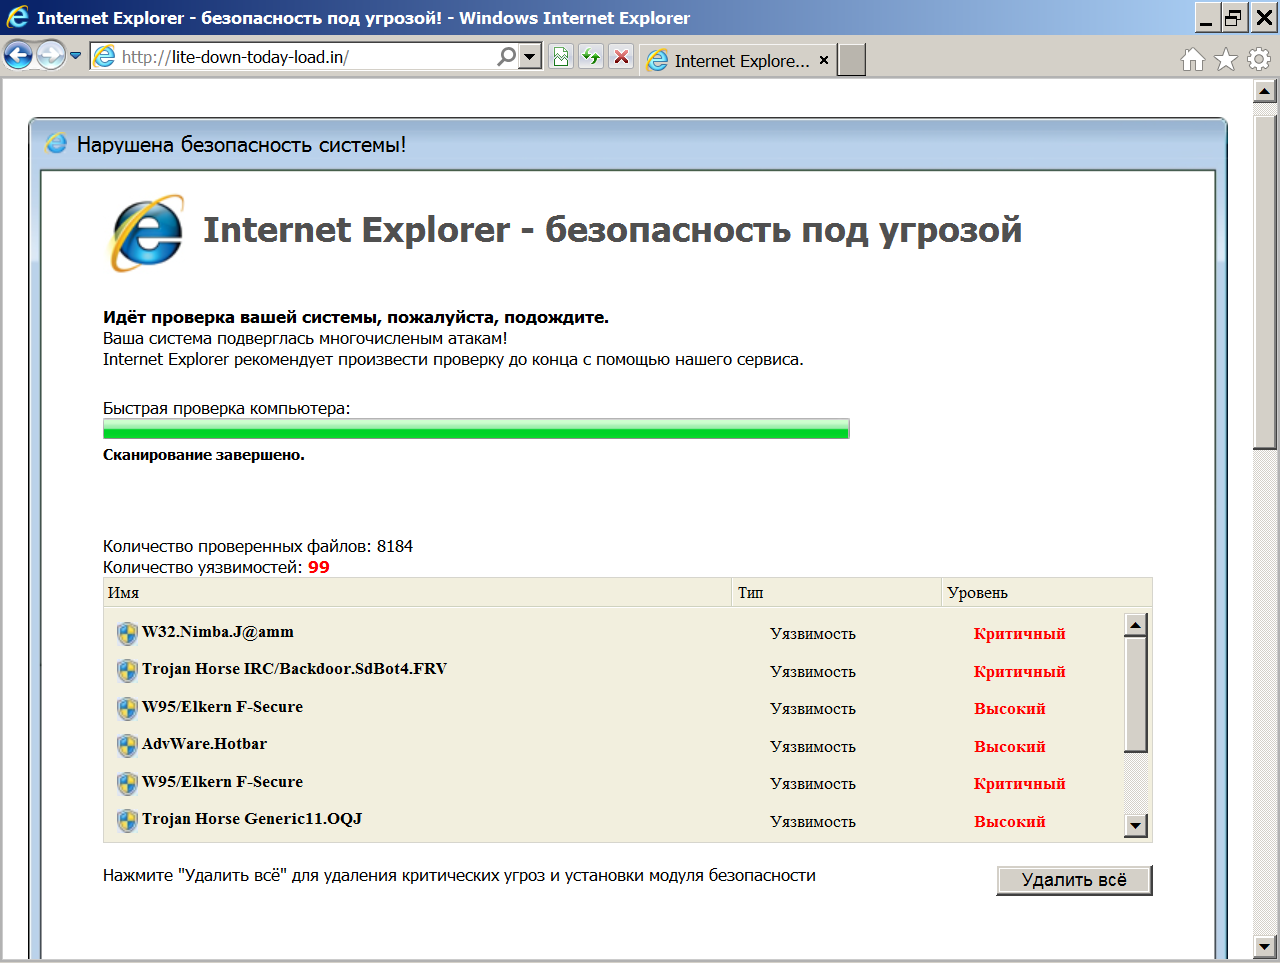The width and height of the screenshot is (1280, 963).
Task: Click the search magnifier in address bar
Action: click(x=507, y=57)
